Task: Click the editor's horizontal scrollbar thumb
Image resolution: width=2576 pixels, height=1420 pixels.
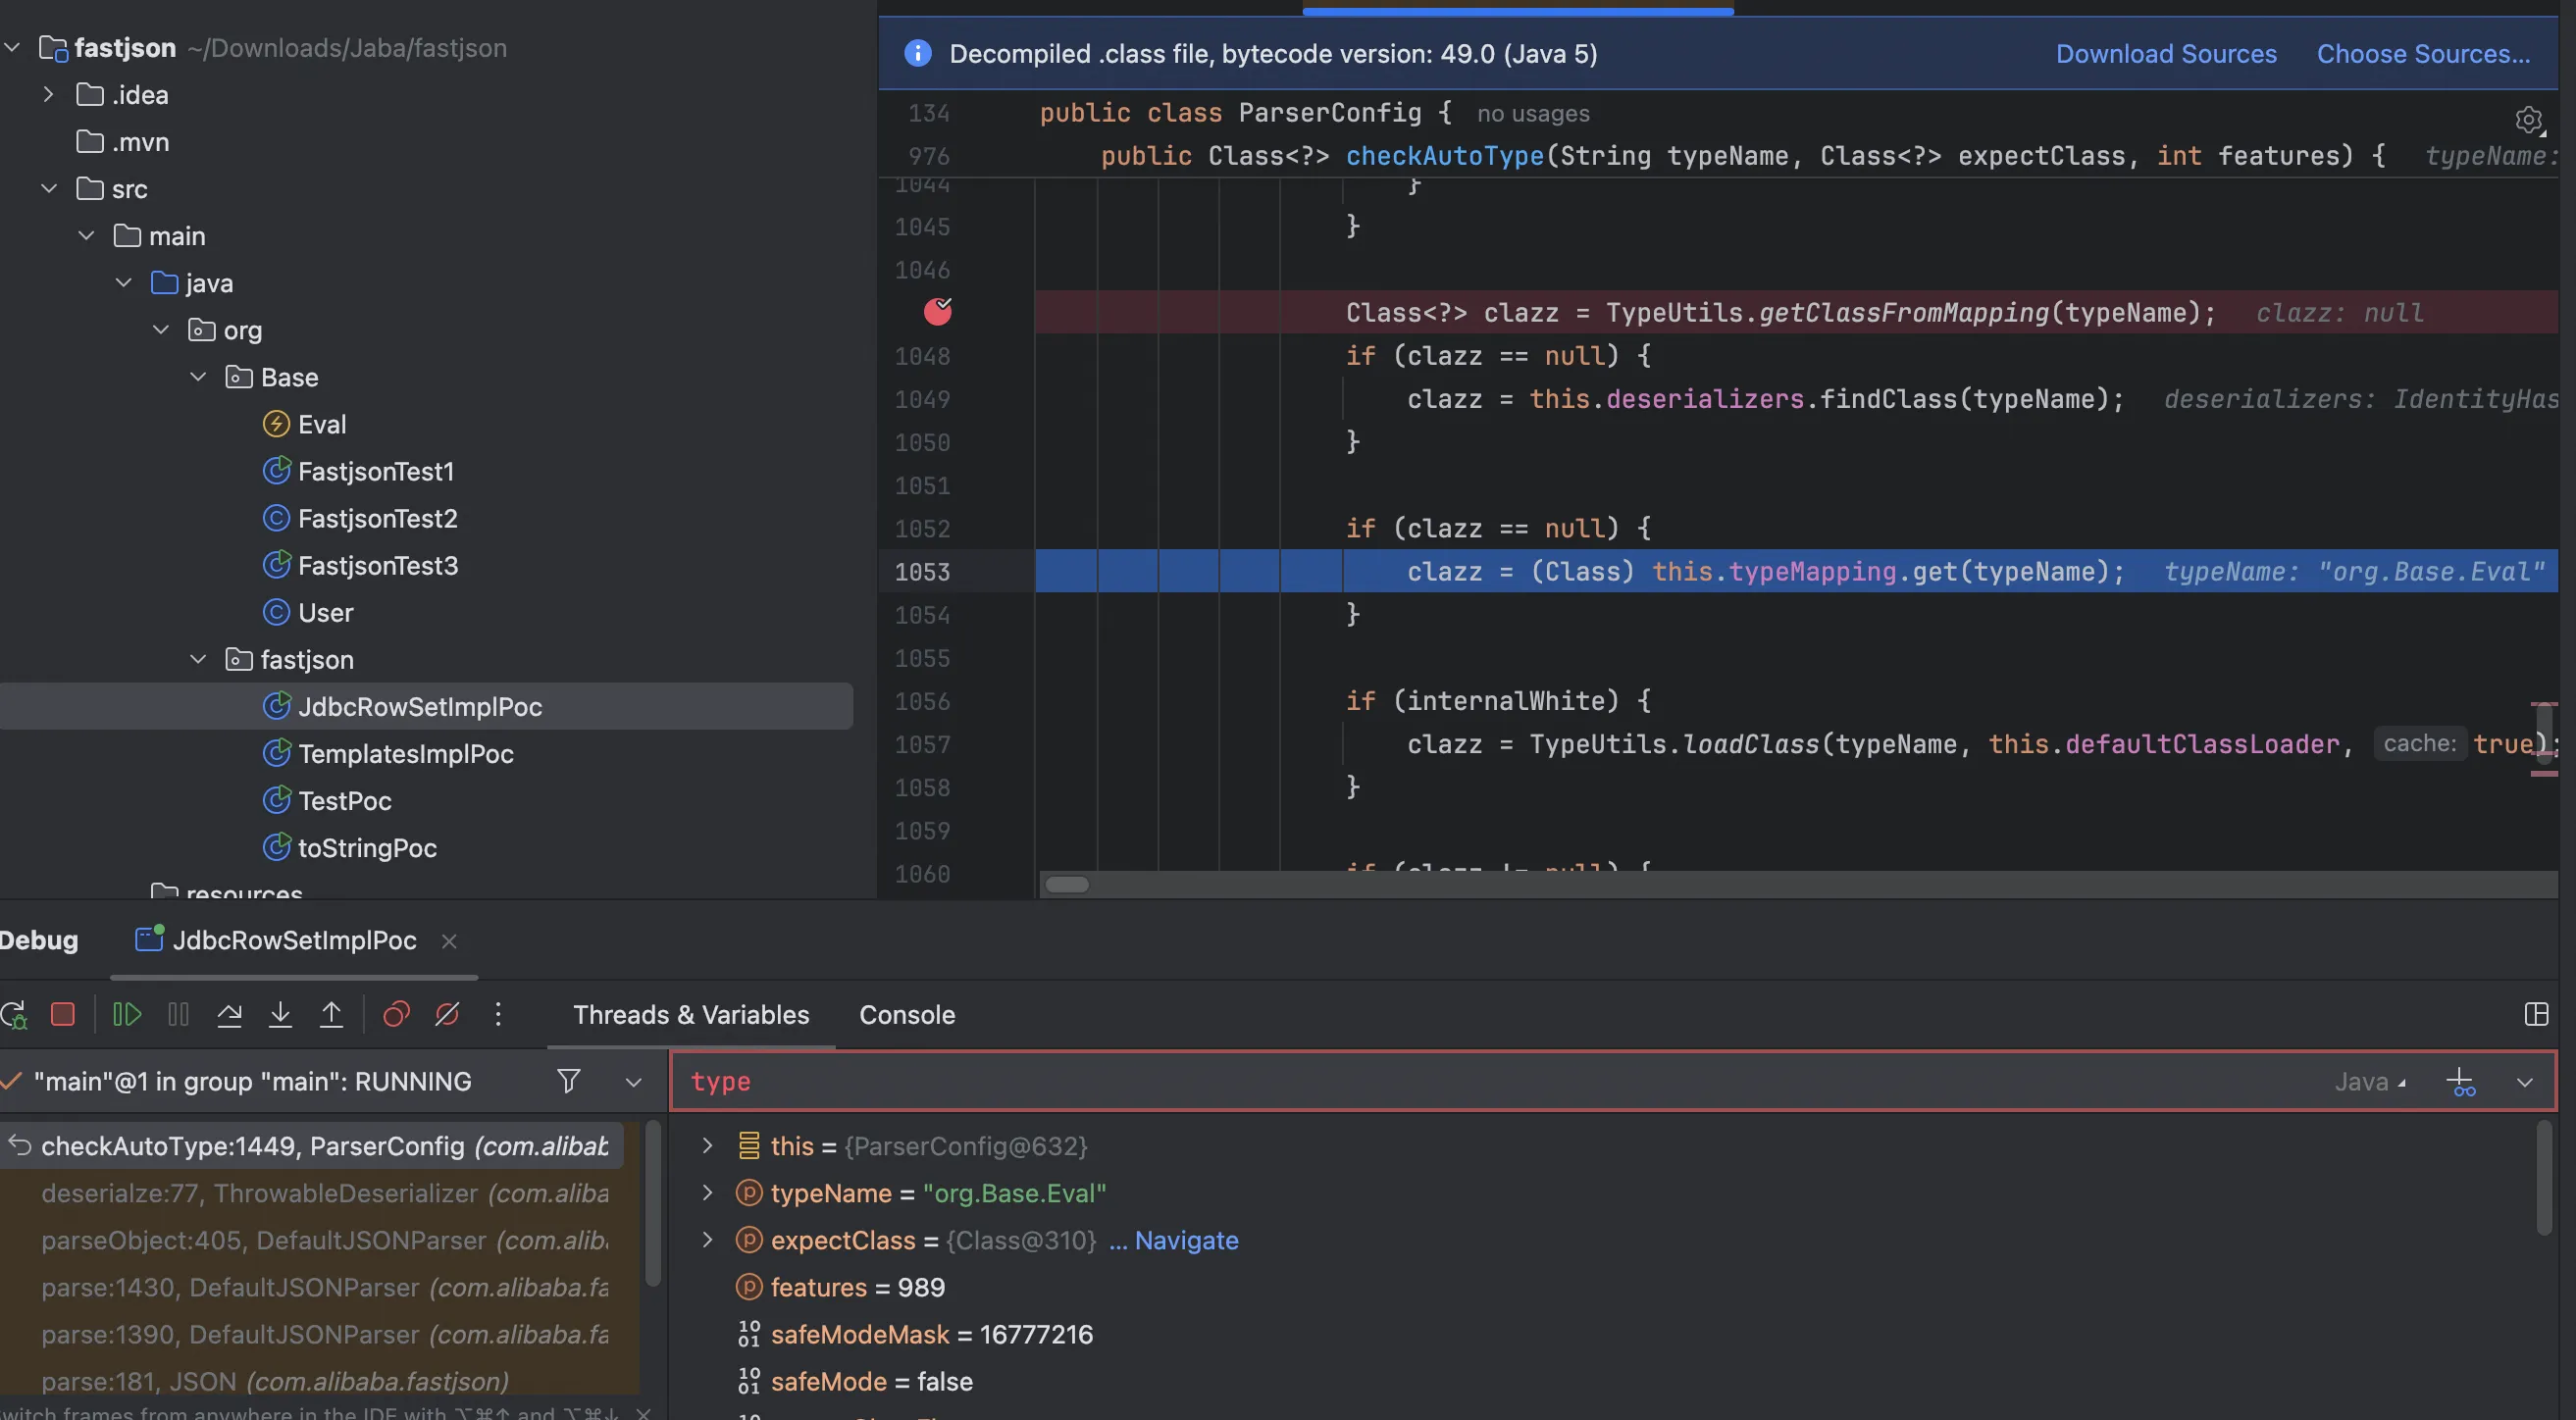Action: [x=1066, y=885]
